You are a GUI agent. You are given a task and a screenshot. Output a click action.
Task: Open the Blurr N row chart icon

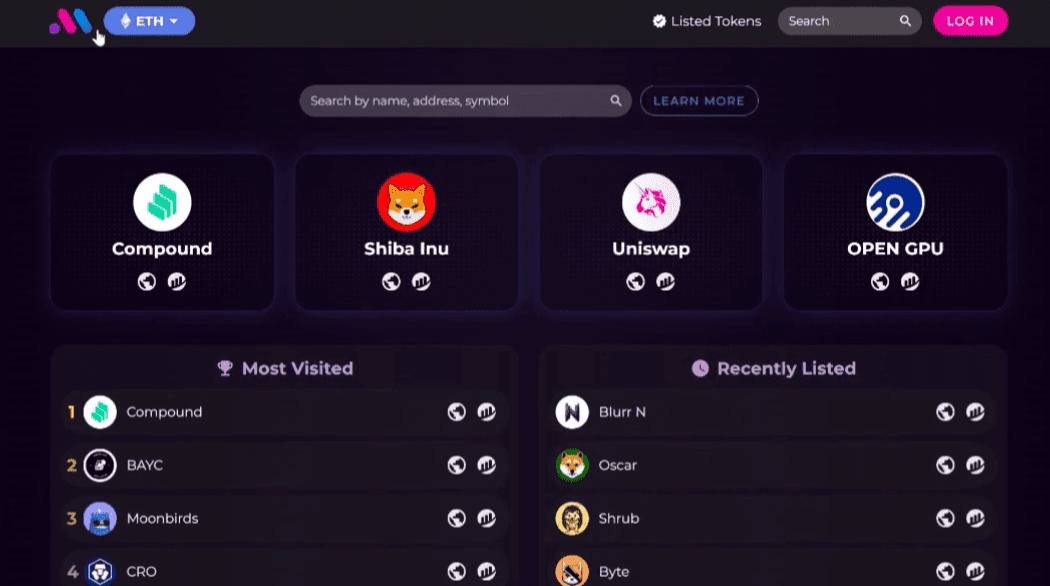[x=975, y=412]
